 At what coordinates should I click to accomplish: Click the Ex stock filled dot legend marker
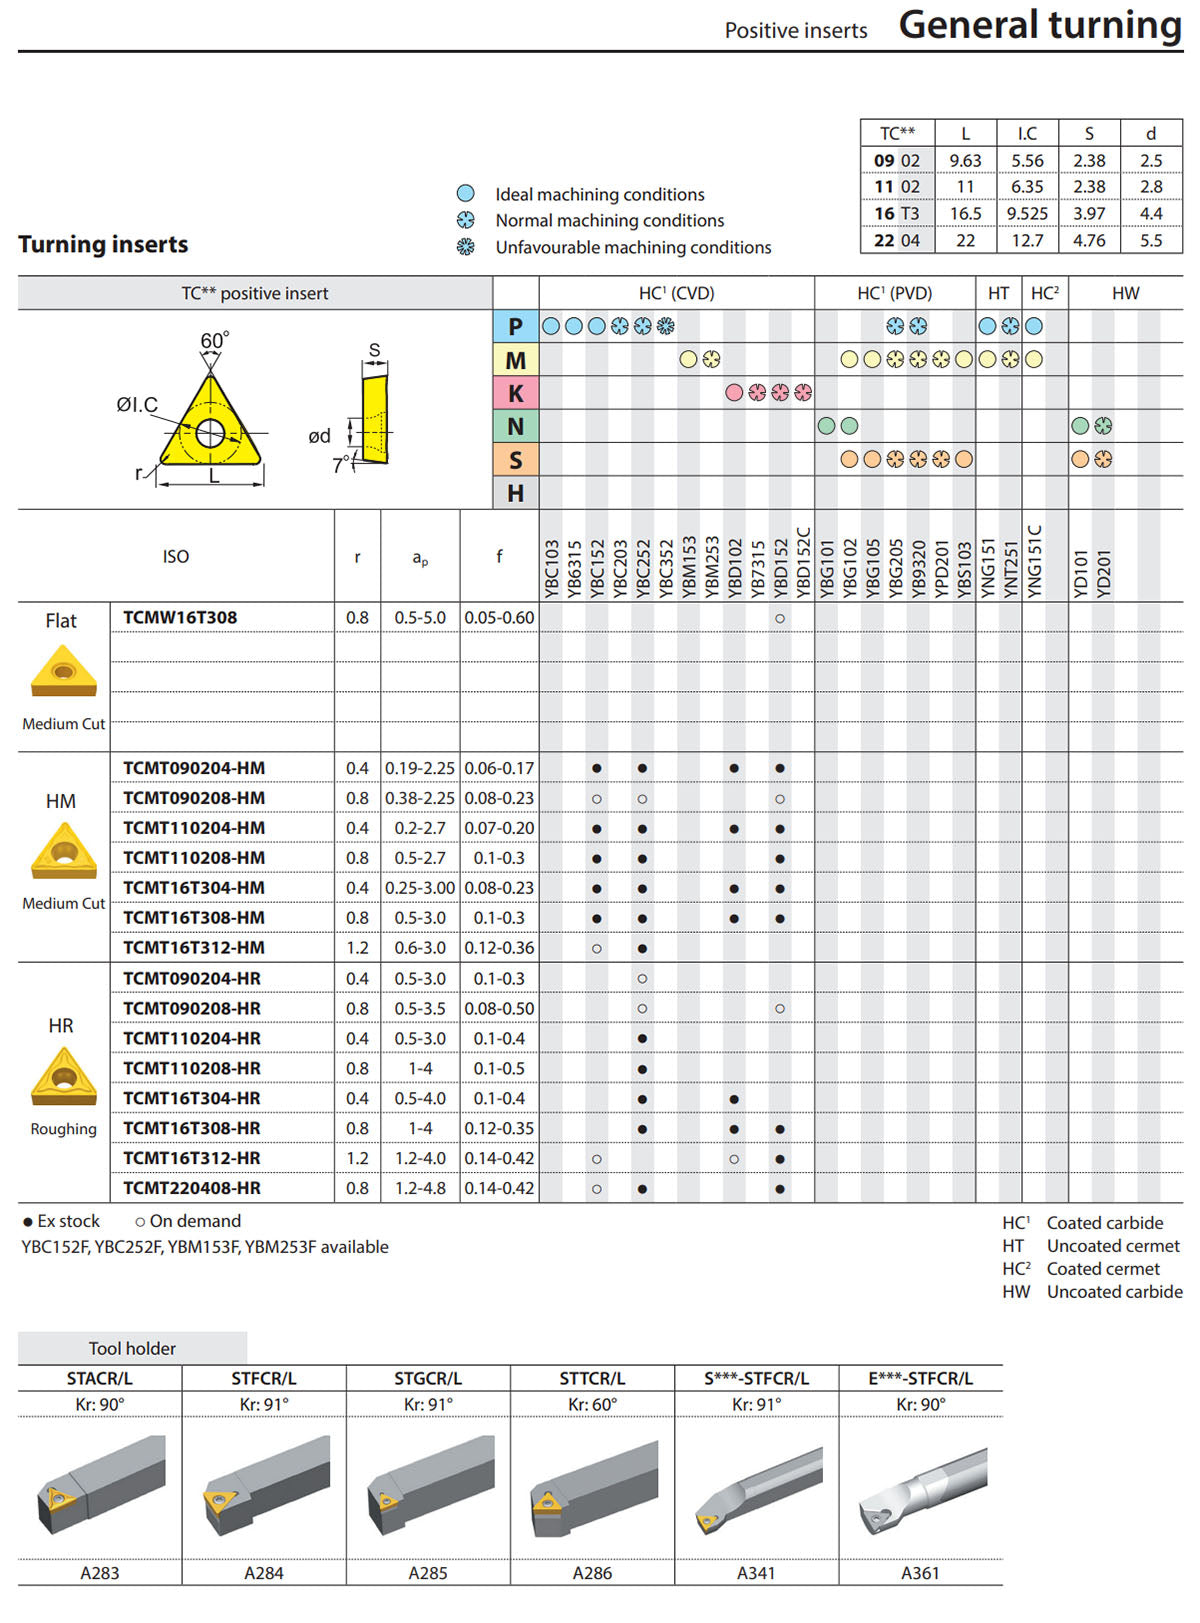click(28, 1222)
